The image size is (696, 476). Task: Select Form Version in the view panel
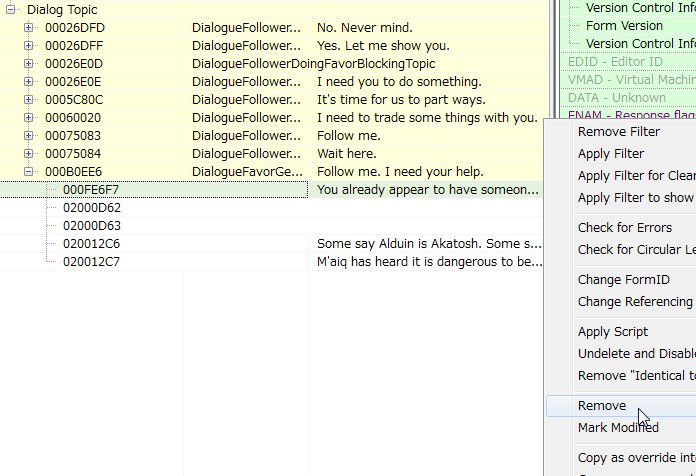click(x=624, y=26)
